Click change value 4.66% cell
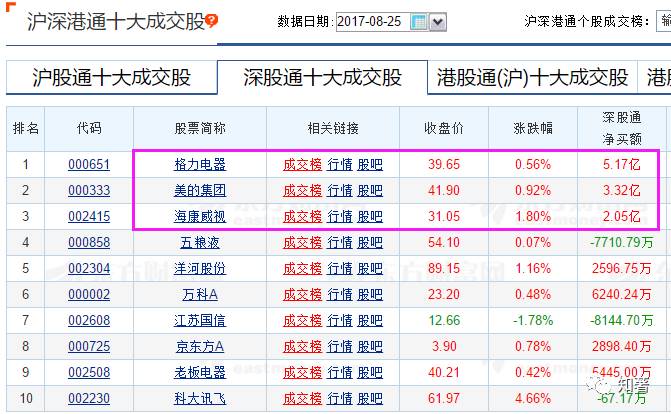Viewport: 671px width, 414px height. pos(533,399)
